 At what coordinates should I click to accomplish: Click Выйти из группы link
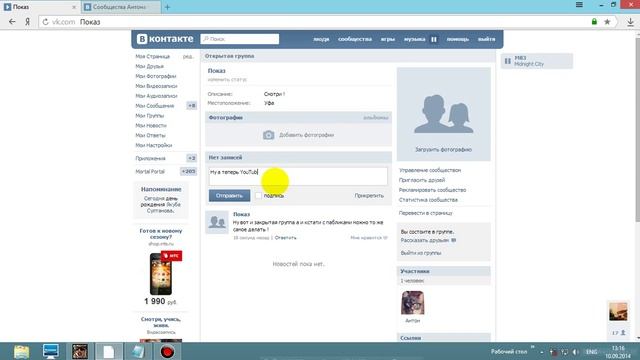coord(420,253)
